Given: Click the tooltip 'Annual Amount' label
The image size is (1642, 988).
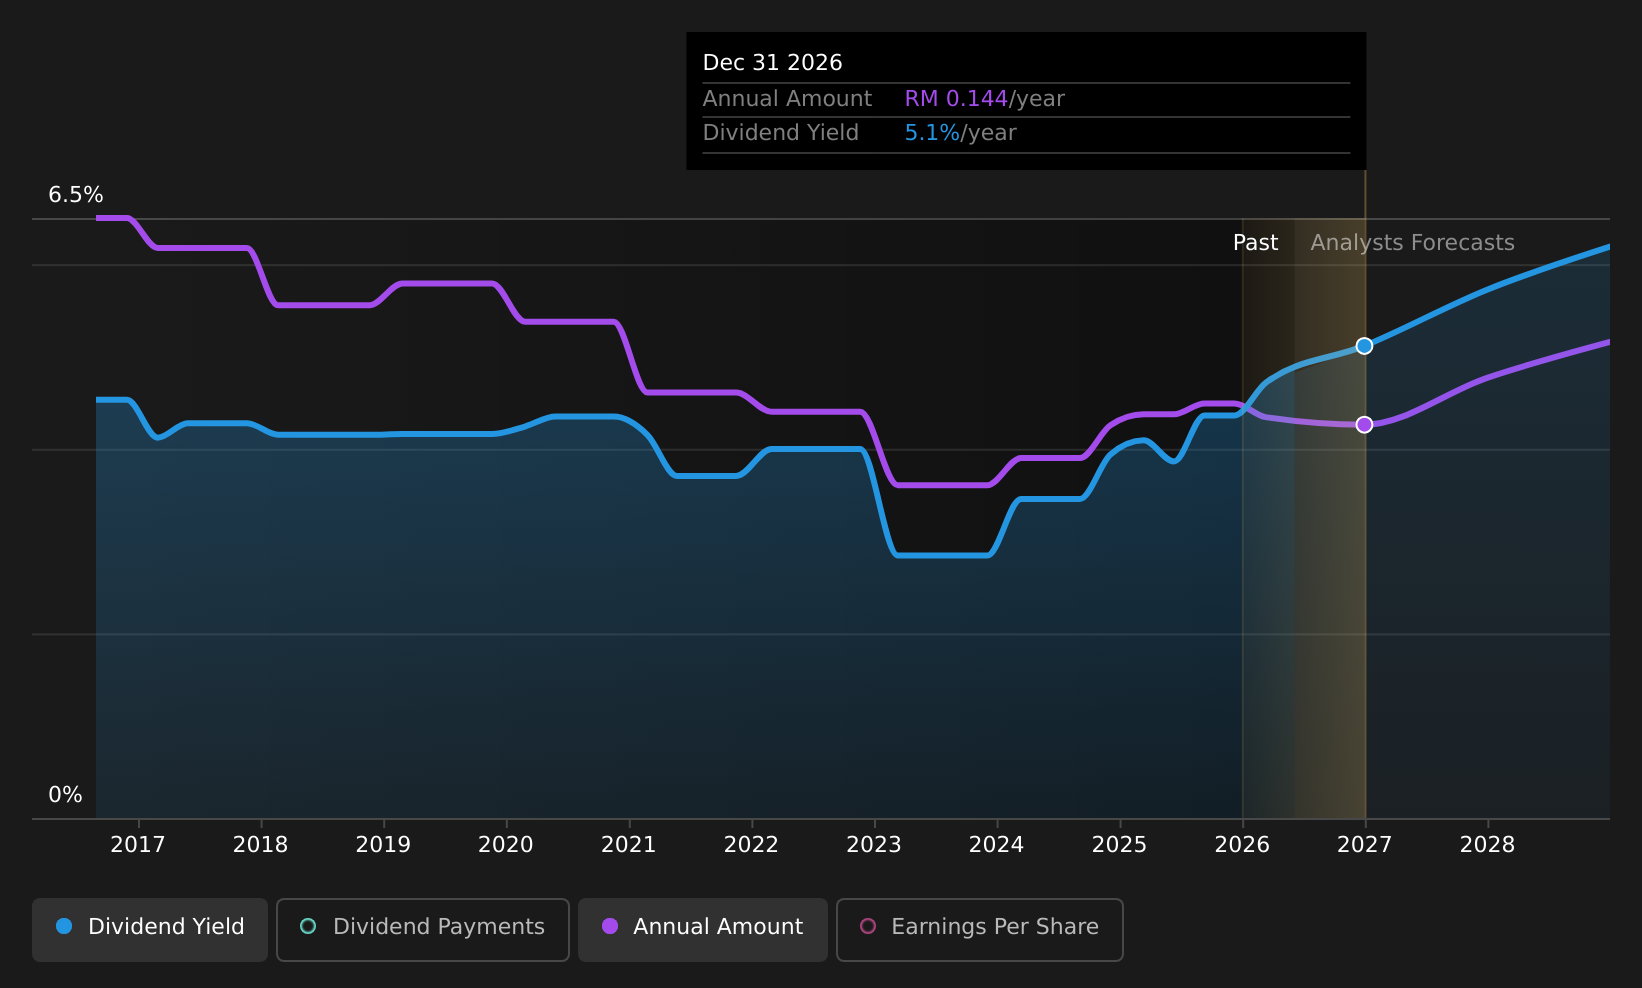Looking at the screenshot, I should [787, 99].
